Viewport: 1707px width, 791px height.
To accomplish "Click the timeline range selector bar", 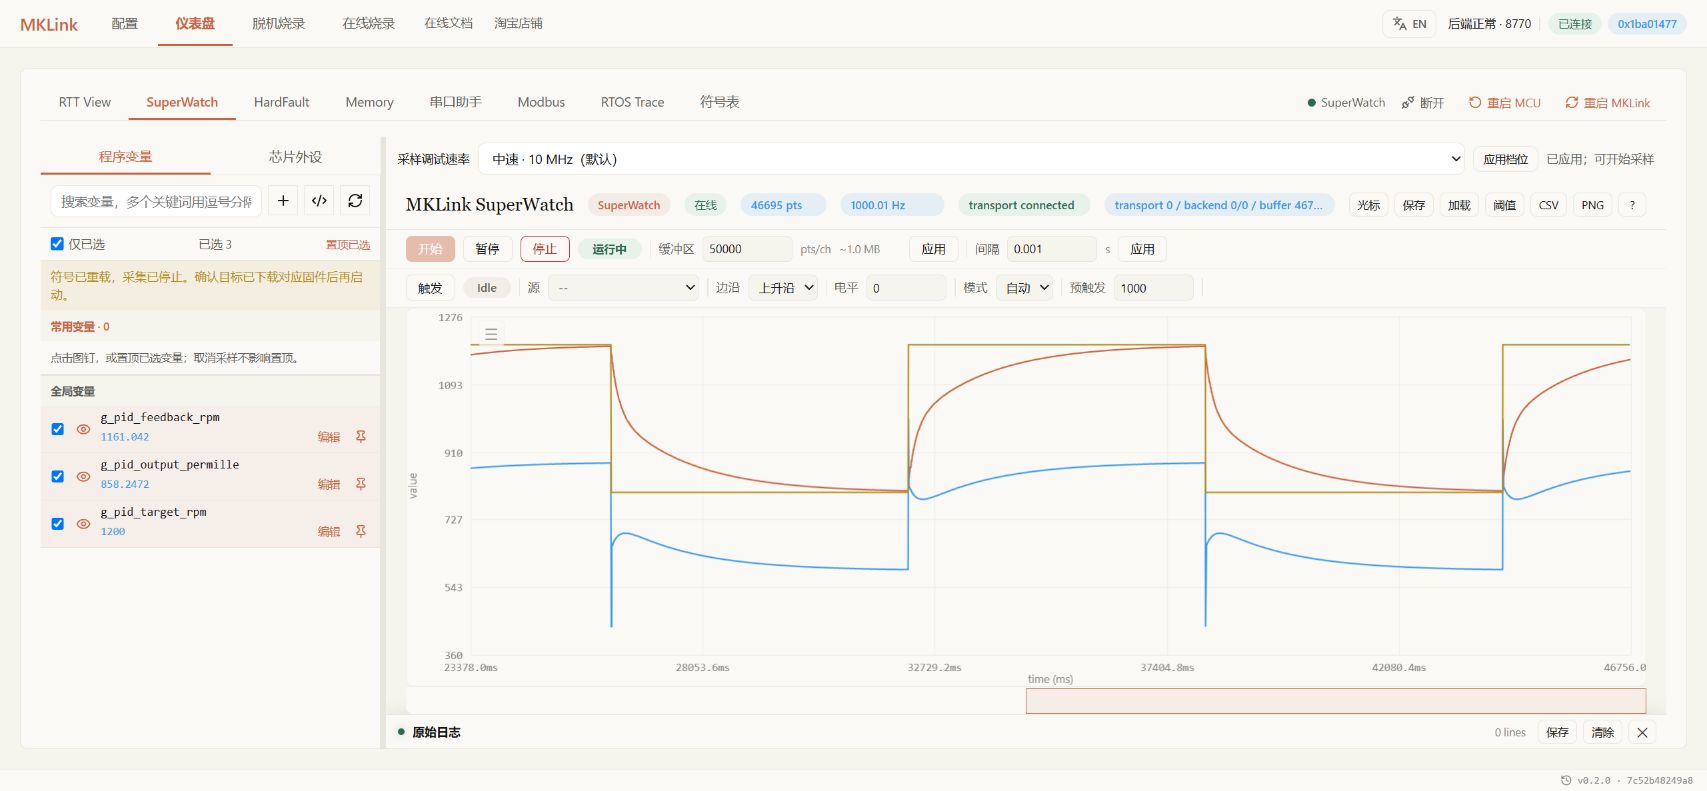I will click(1335, 700).
